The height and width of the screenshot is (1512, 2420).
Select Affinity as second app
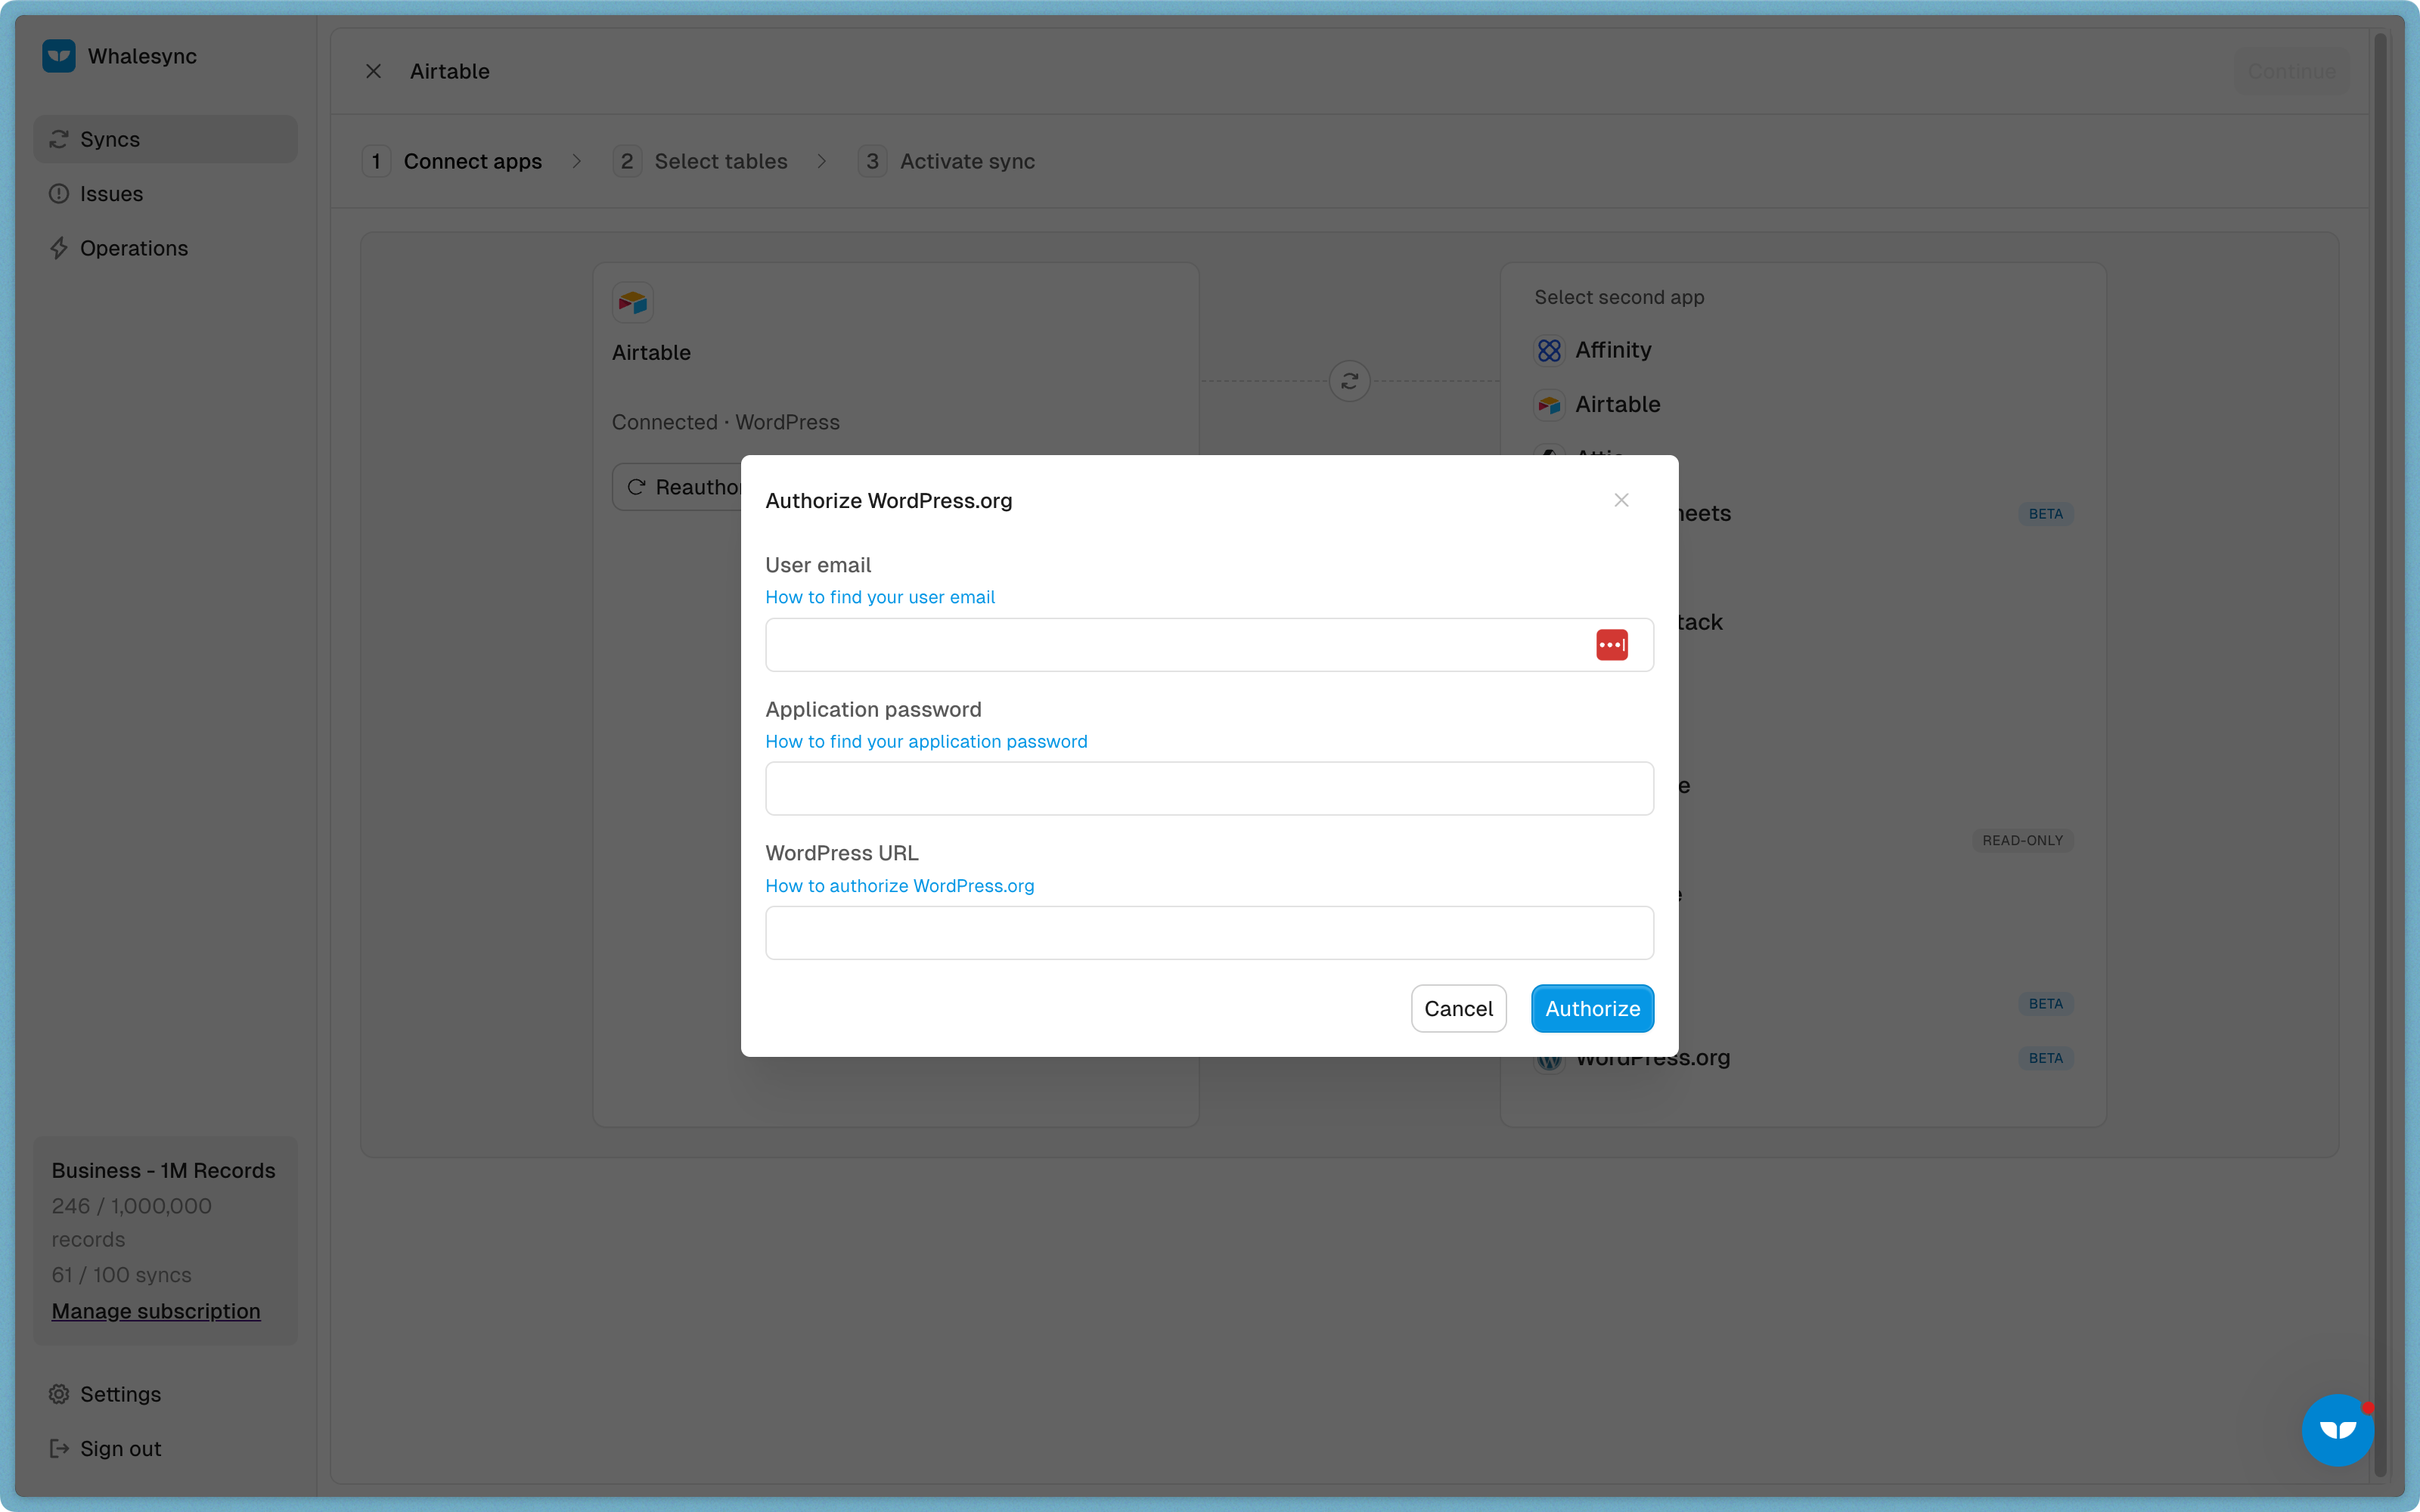(1803, 350)
